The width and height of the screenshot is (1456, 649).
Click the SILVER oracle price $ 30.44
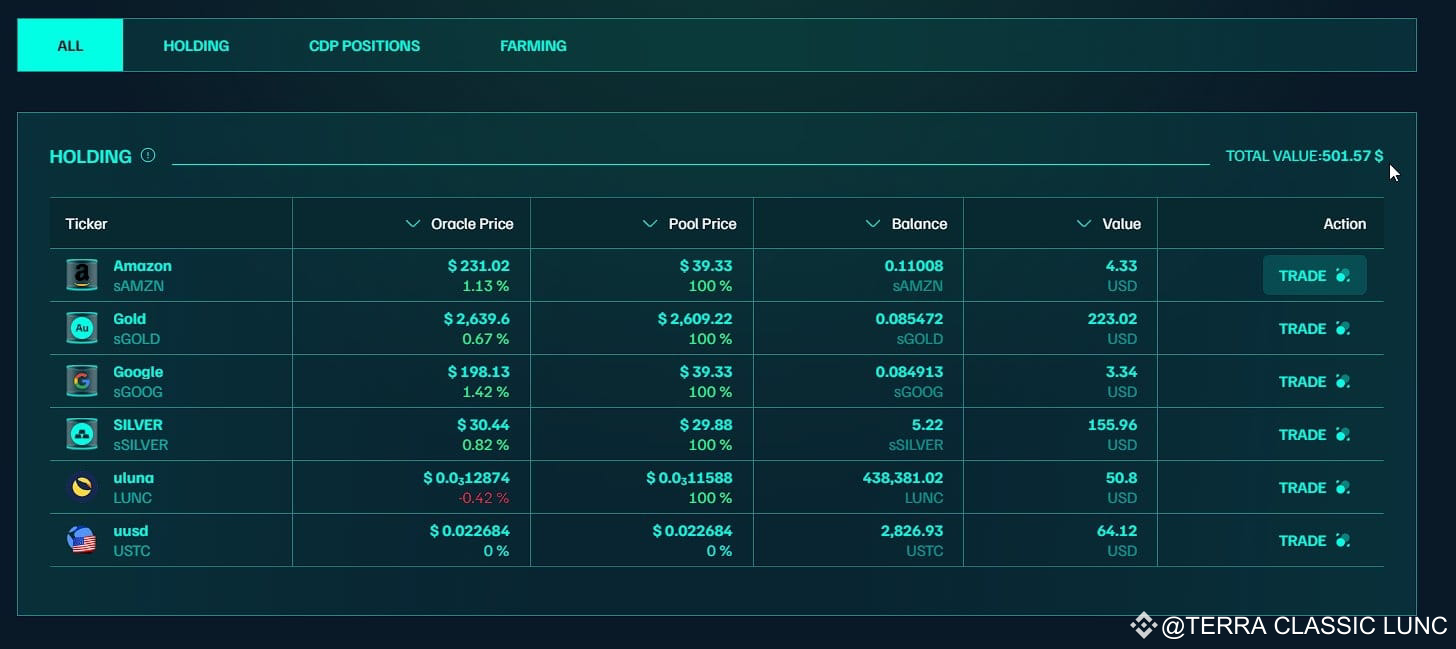pyautogui.click(x=483, y=425)
